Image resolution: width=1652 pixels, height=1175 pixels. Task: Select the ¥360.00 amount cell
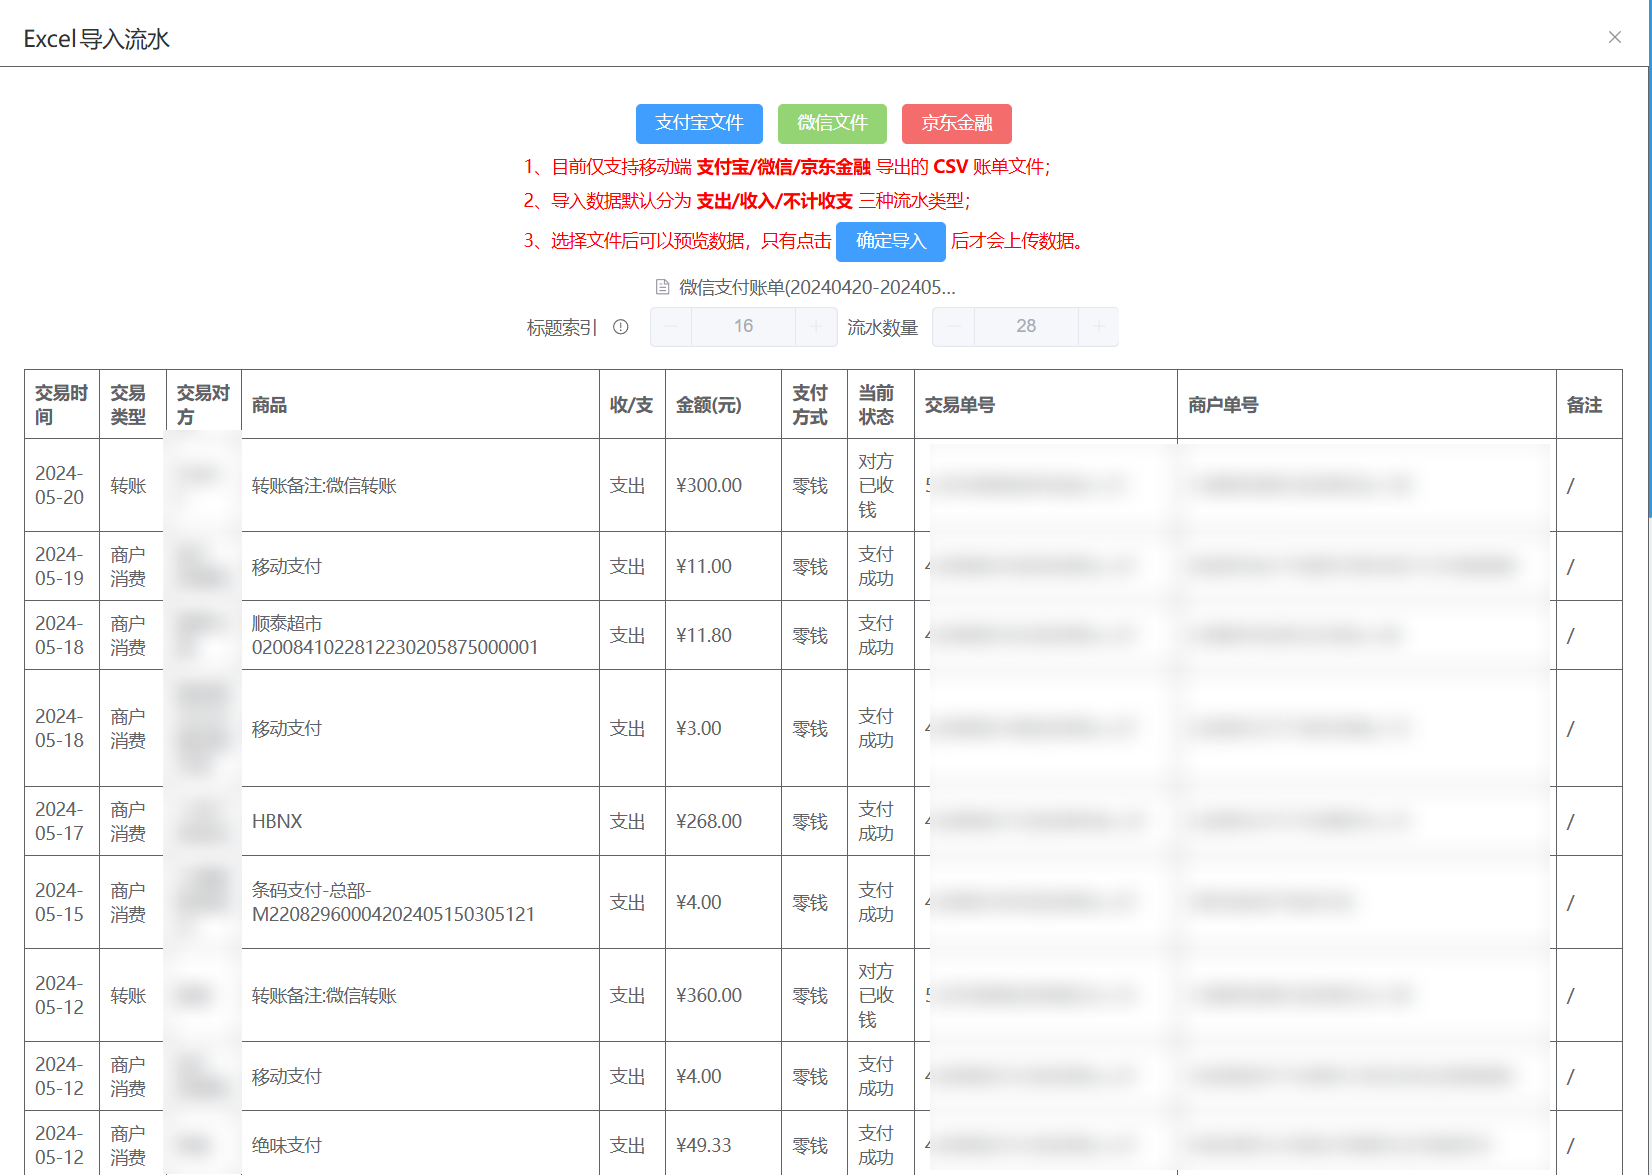(x=724, y=995)
